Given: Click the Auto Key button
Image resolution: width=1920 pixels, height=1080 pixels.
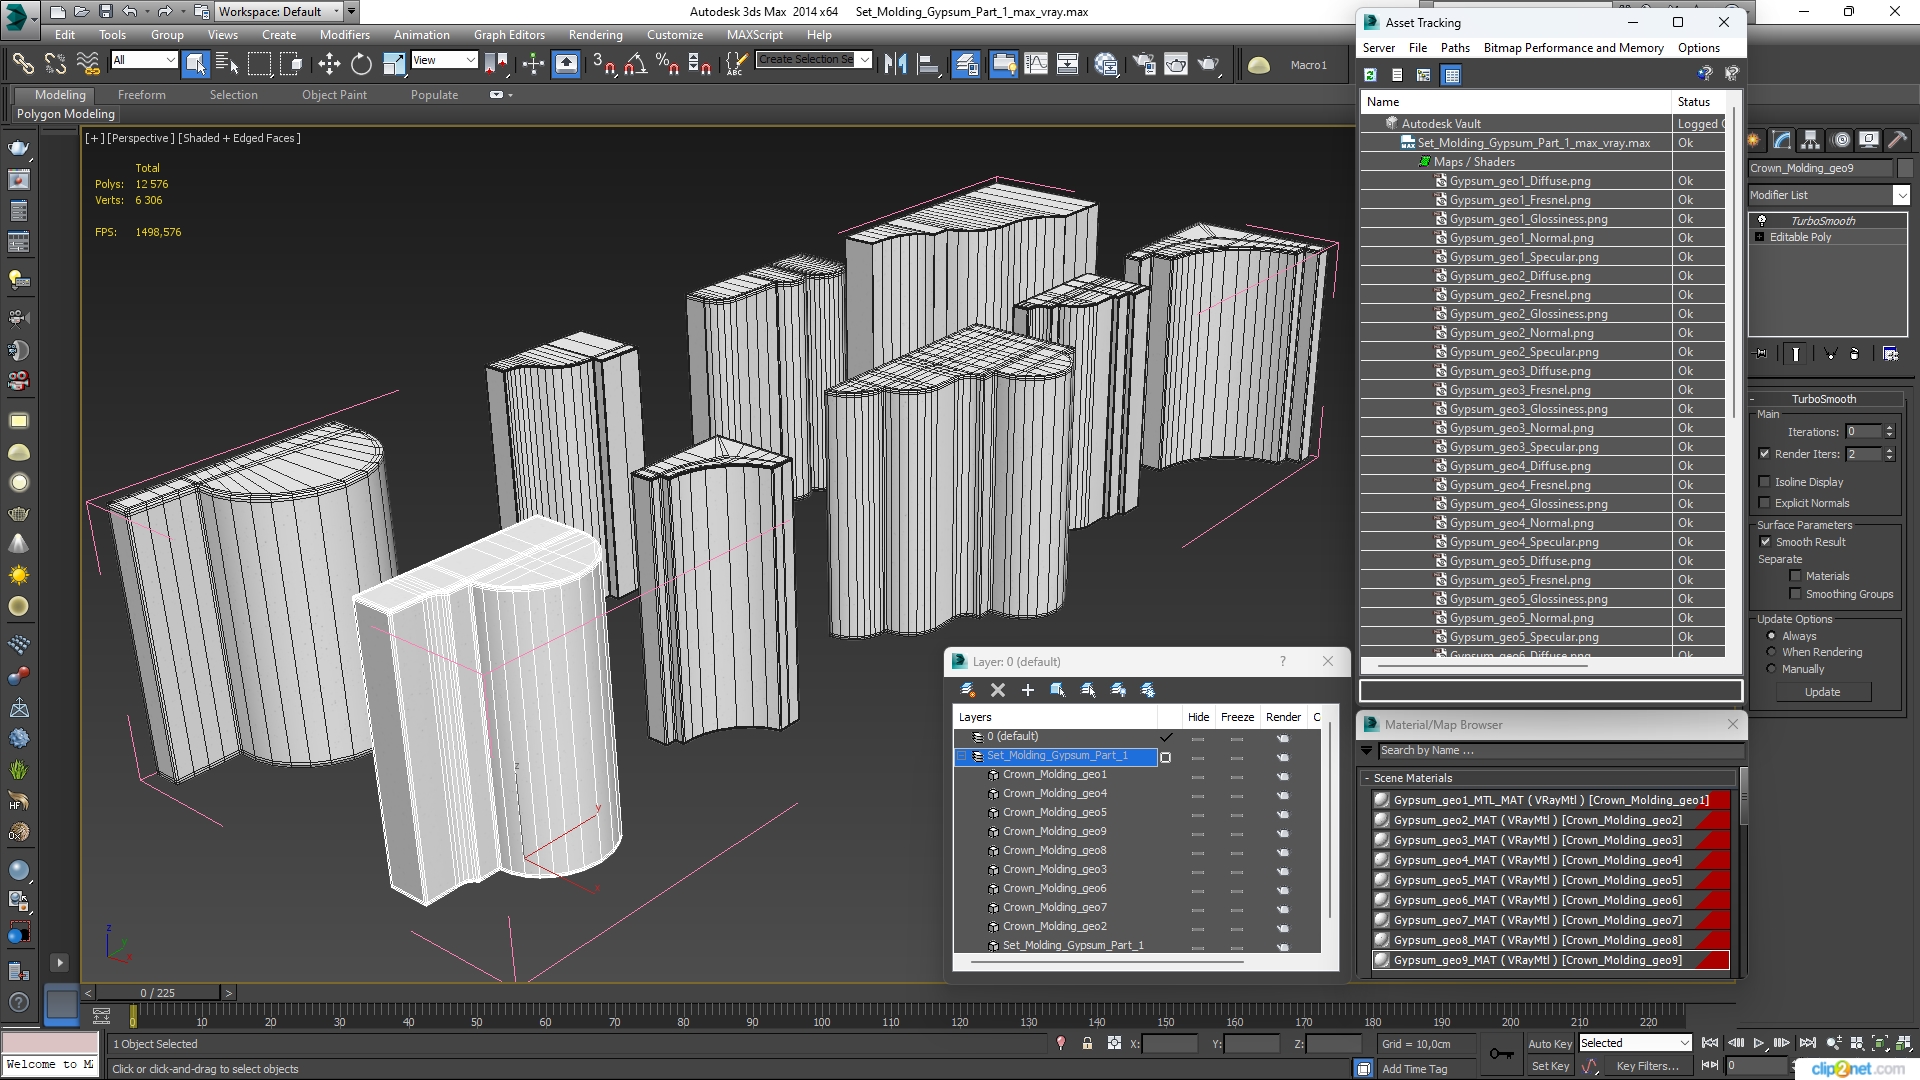Looking at the screenshot, I should pos(1550,1043).
